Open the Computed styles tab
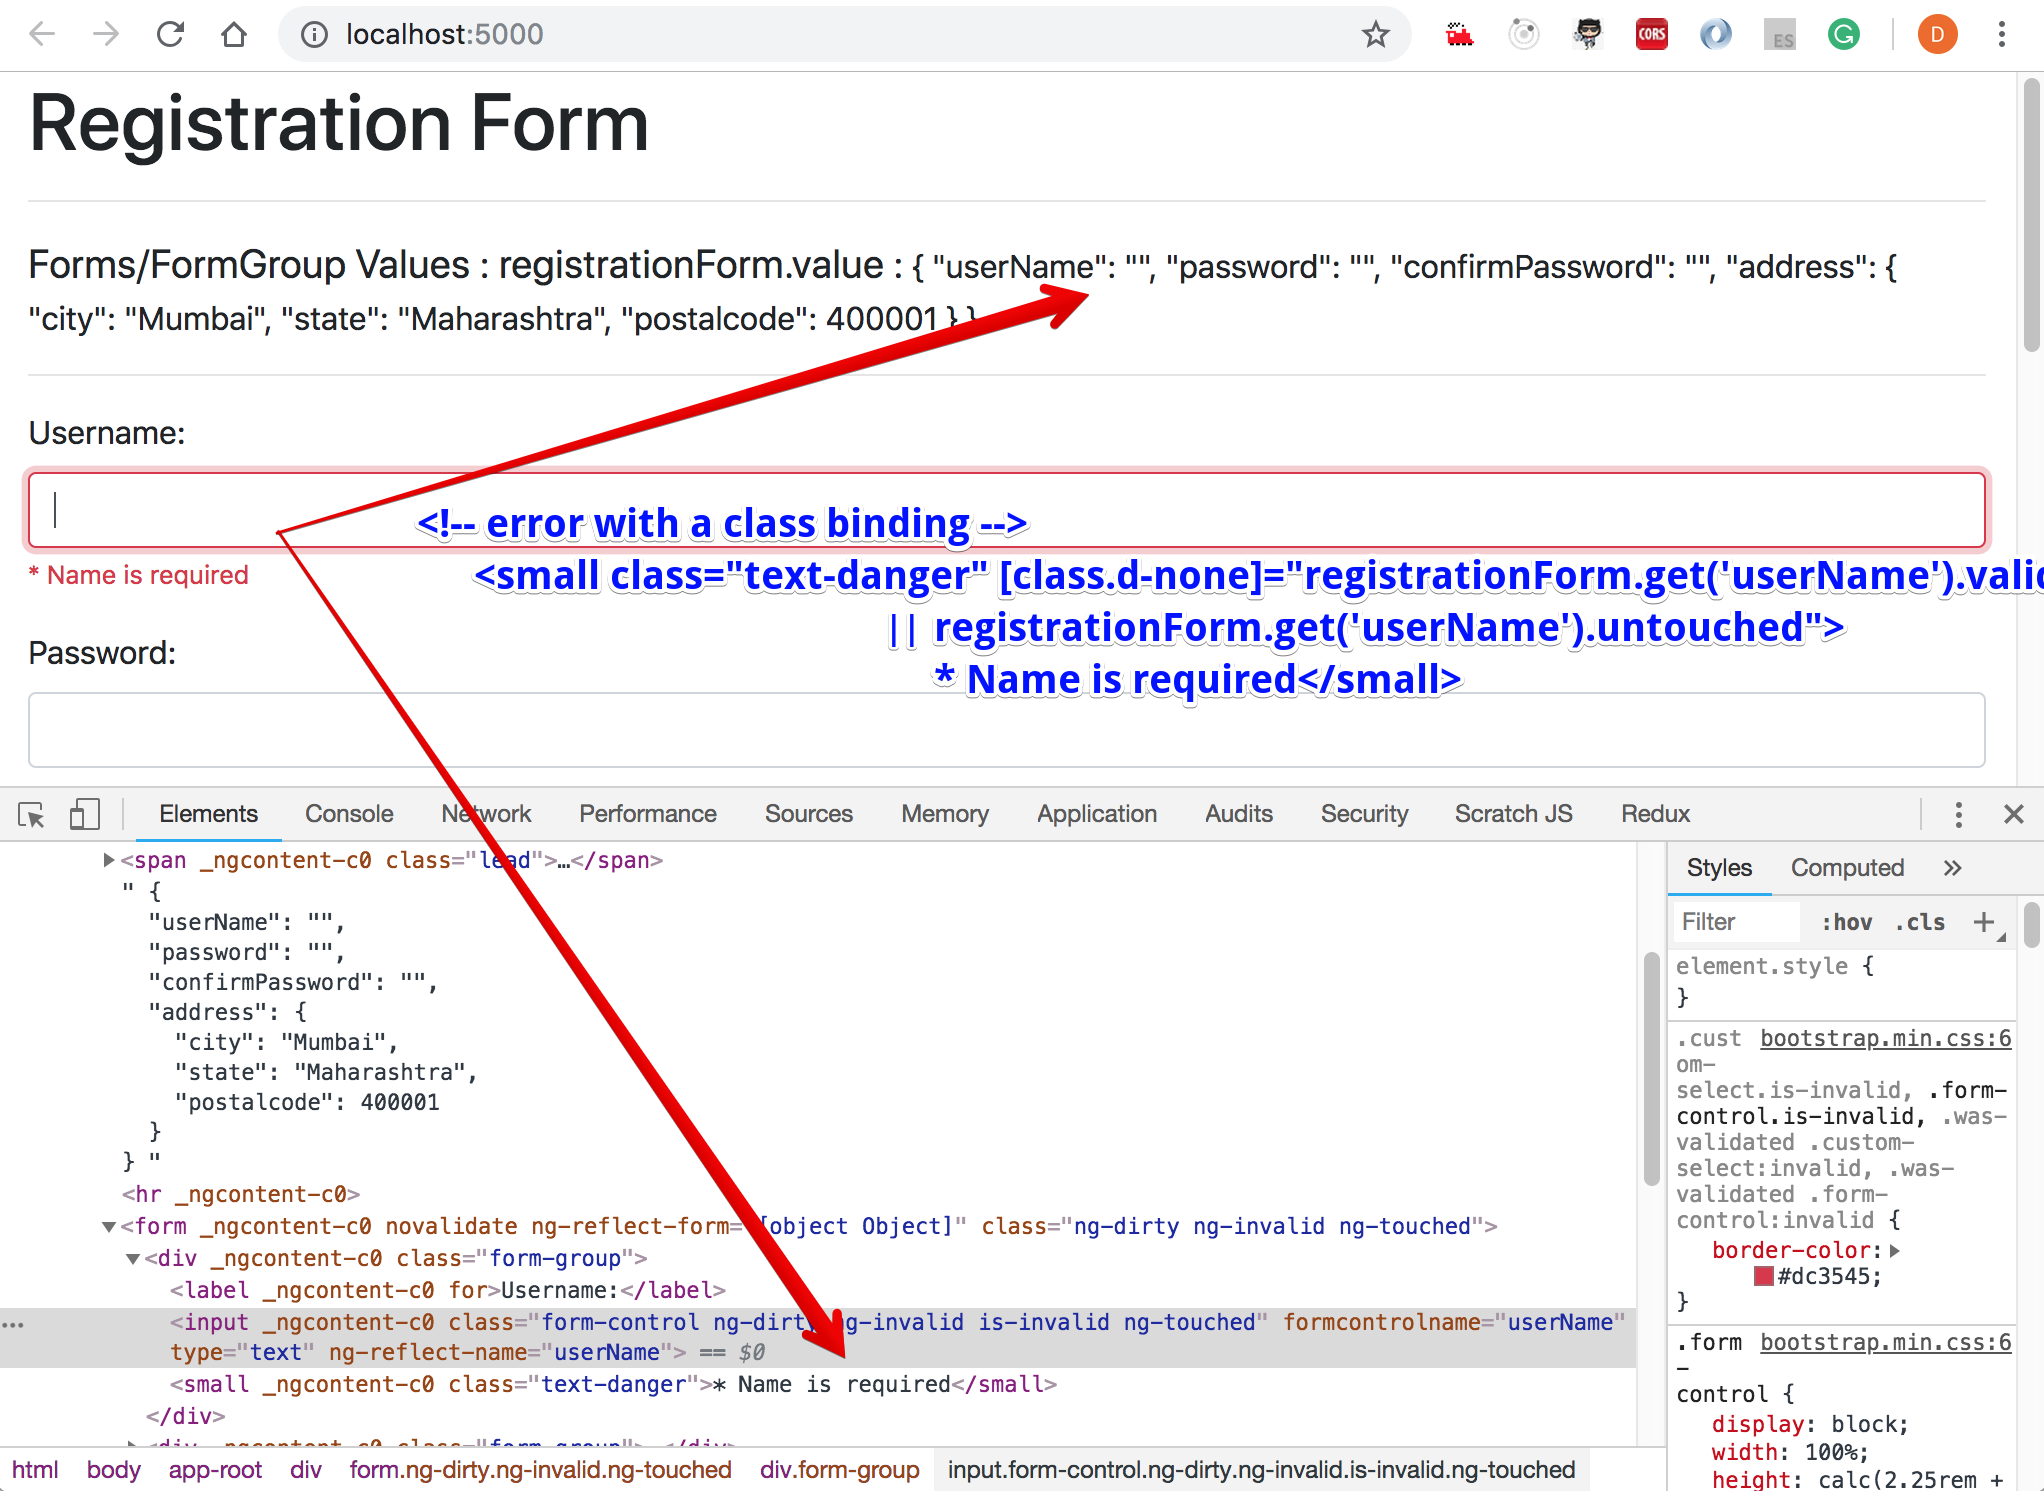 pyautogui.click(x=1846, y=868)
